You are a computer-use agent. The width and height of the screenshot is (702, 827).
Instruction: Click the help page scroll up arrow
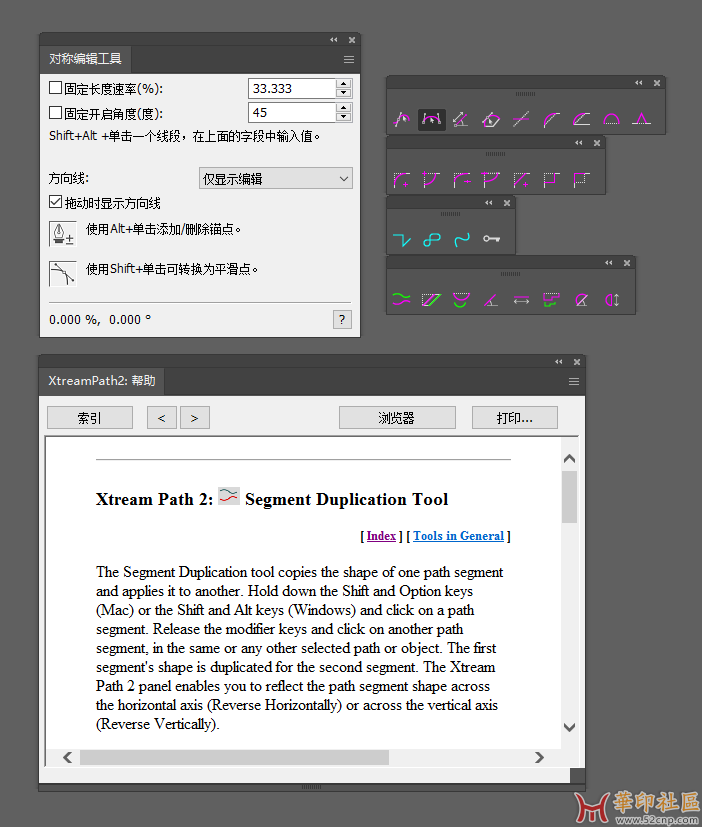click(570, 458)
